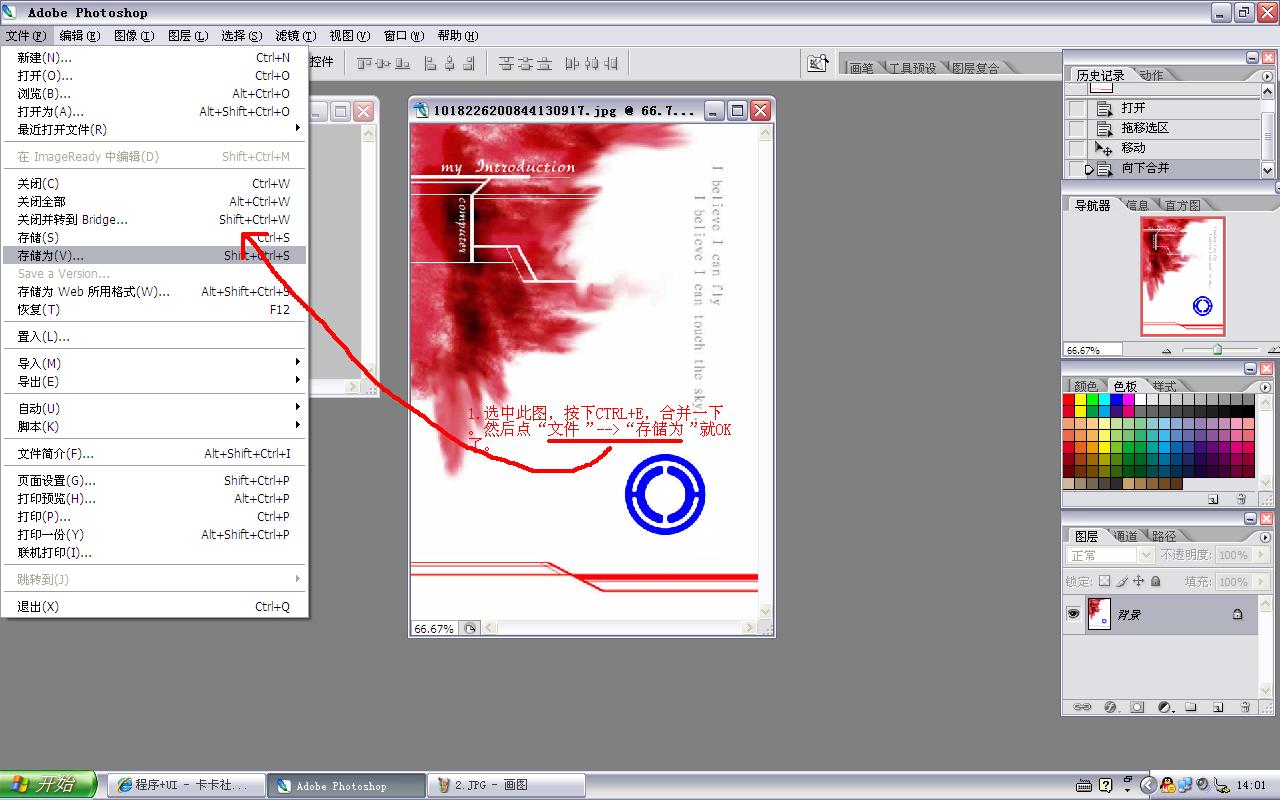Image resolution: width=1280 pixels, height=800 pixels.
Task: Open the Swatches panel flyout menu arrow
Action: tap(1266, 386)
